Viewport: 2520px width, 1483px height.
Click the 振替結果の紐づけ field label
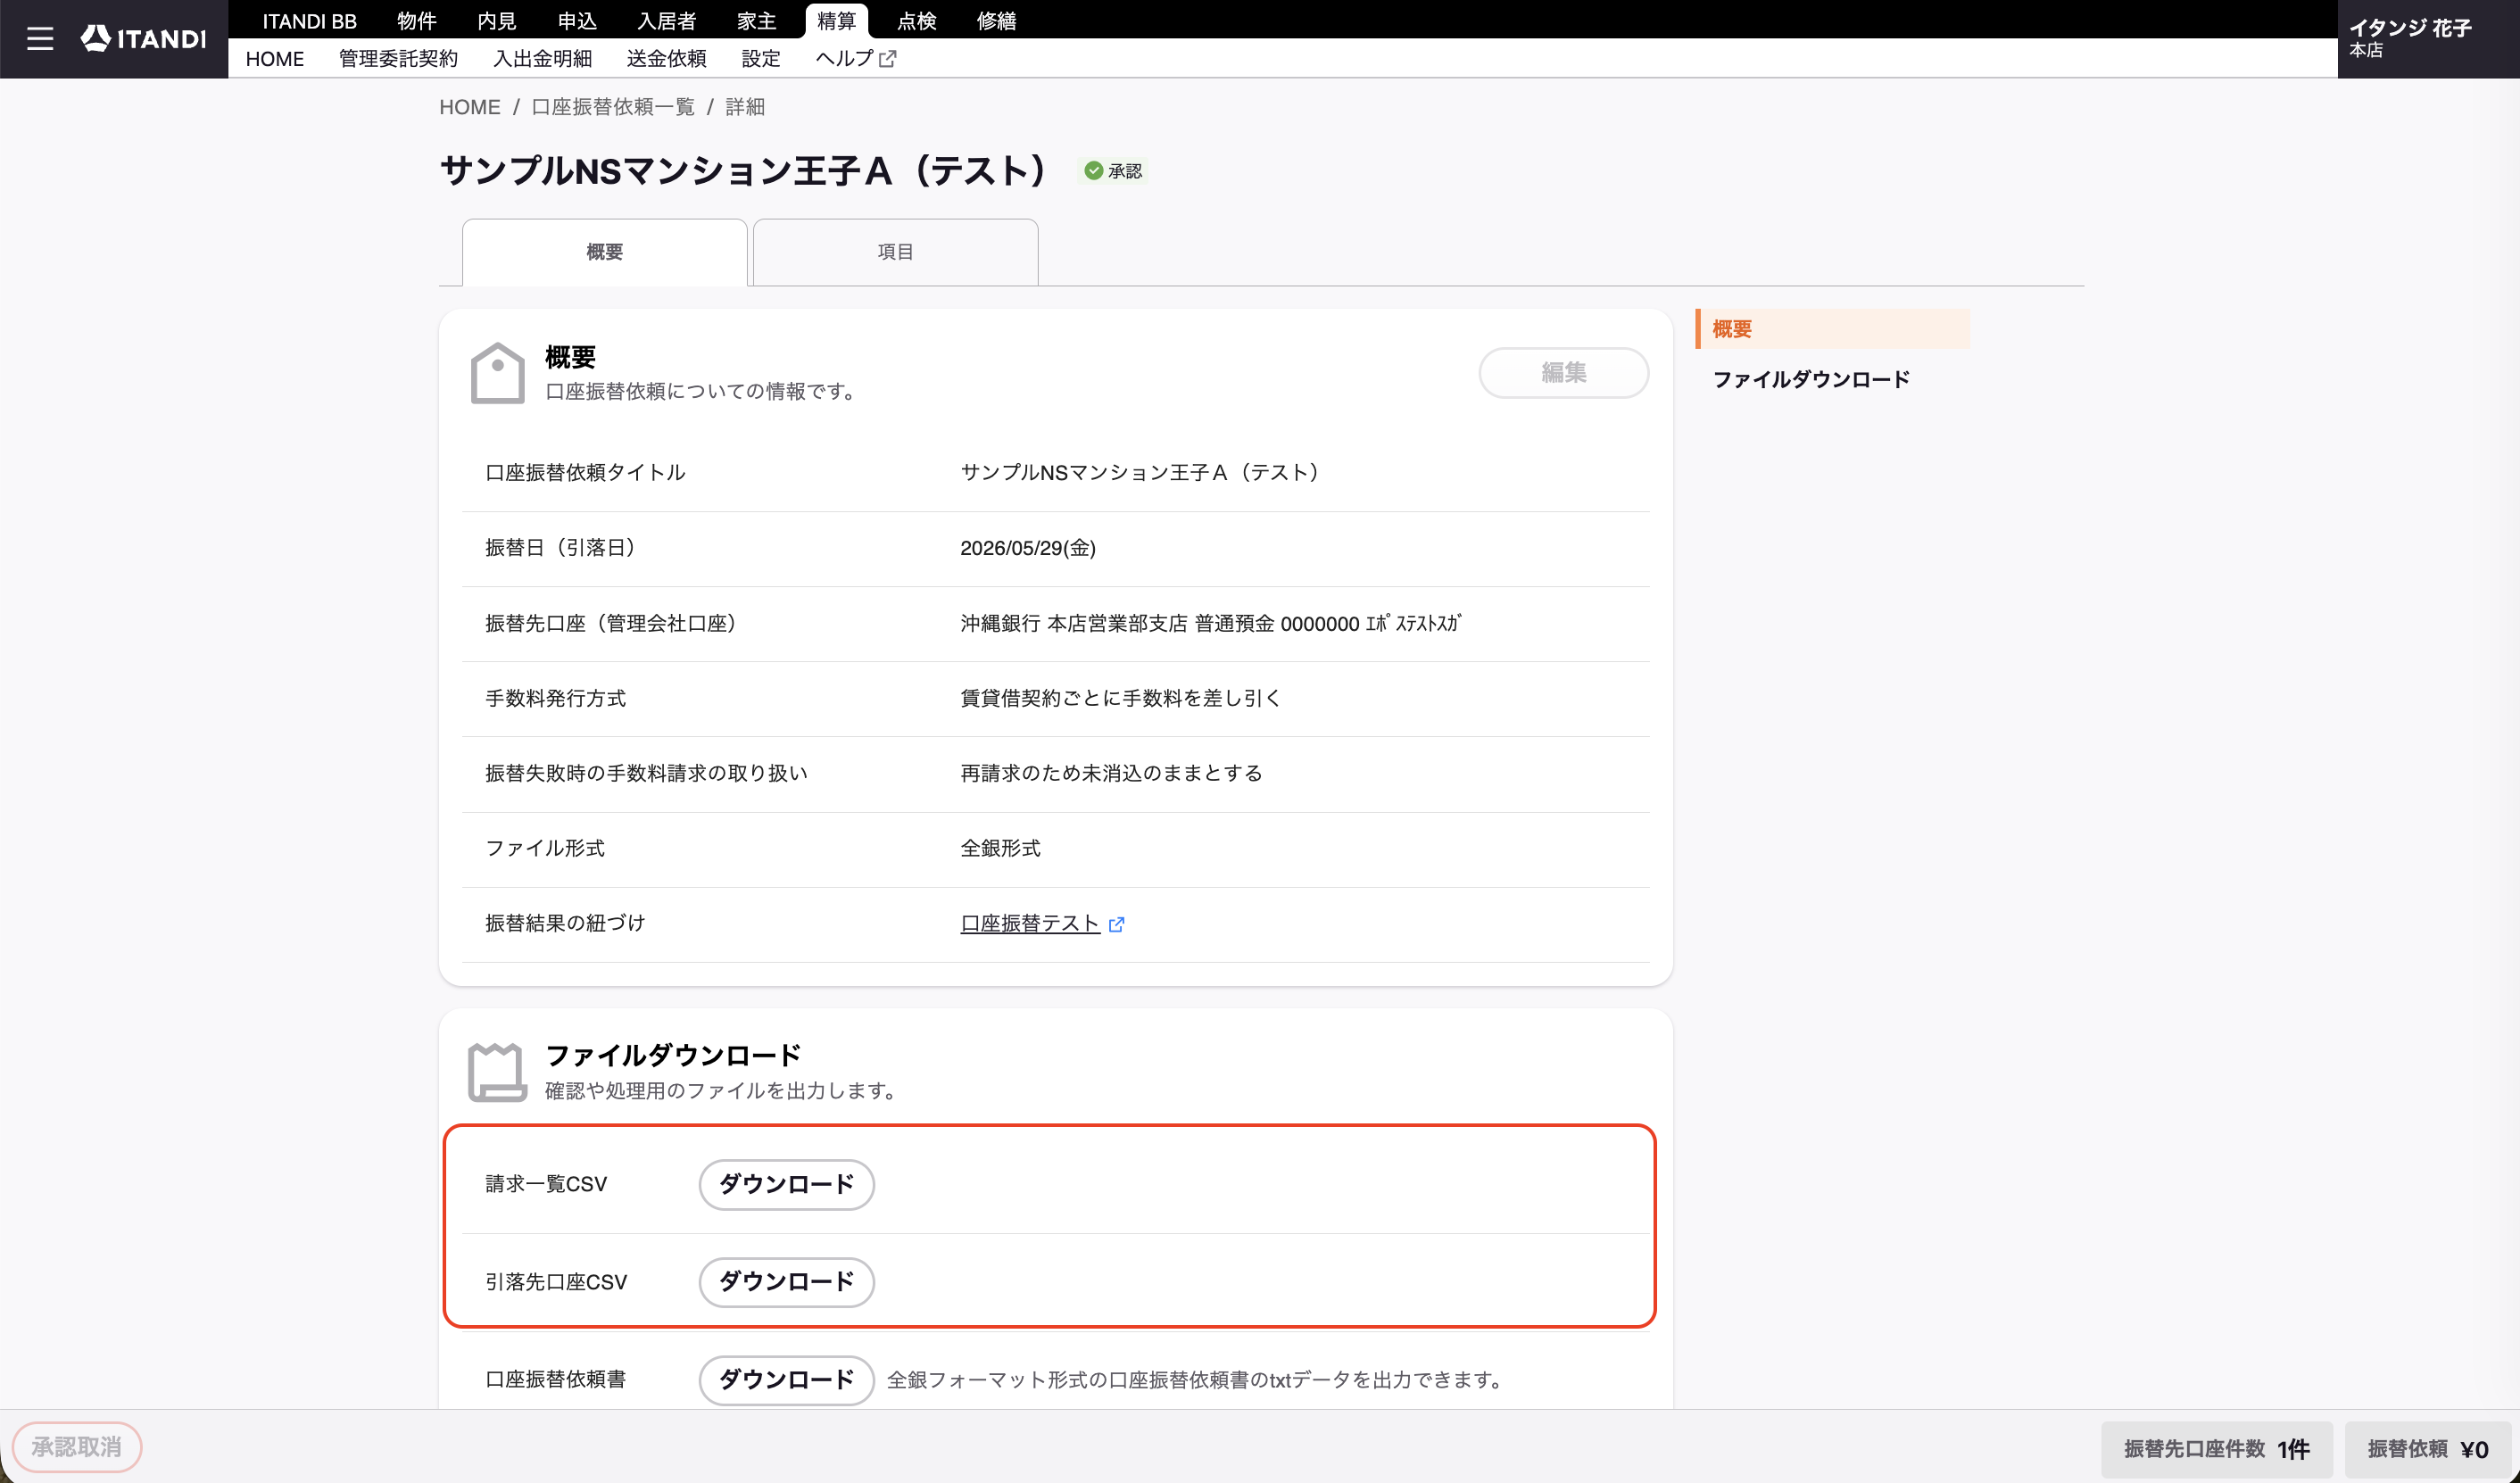[x=565, y=924]
